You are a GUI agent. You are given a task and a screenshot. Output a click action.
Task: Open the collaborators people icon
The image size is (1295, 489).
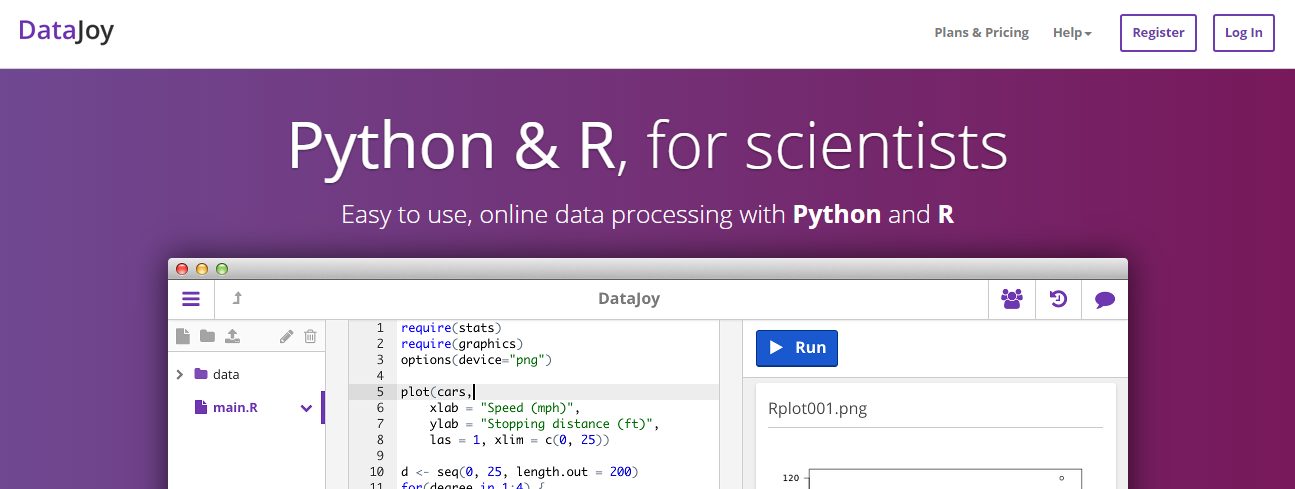coord(1012,299)
